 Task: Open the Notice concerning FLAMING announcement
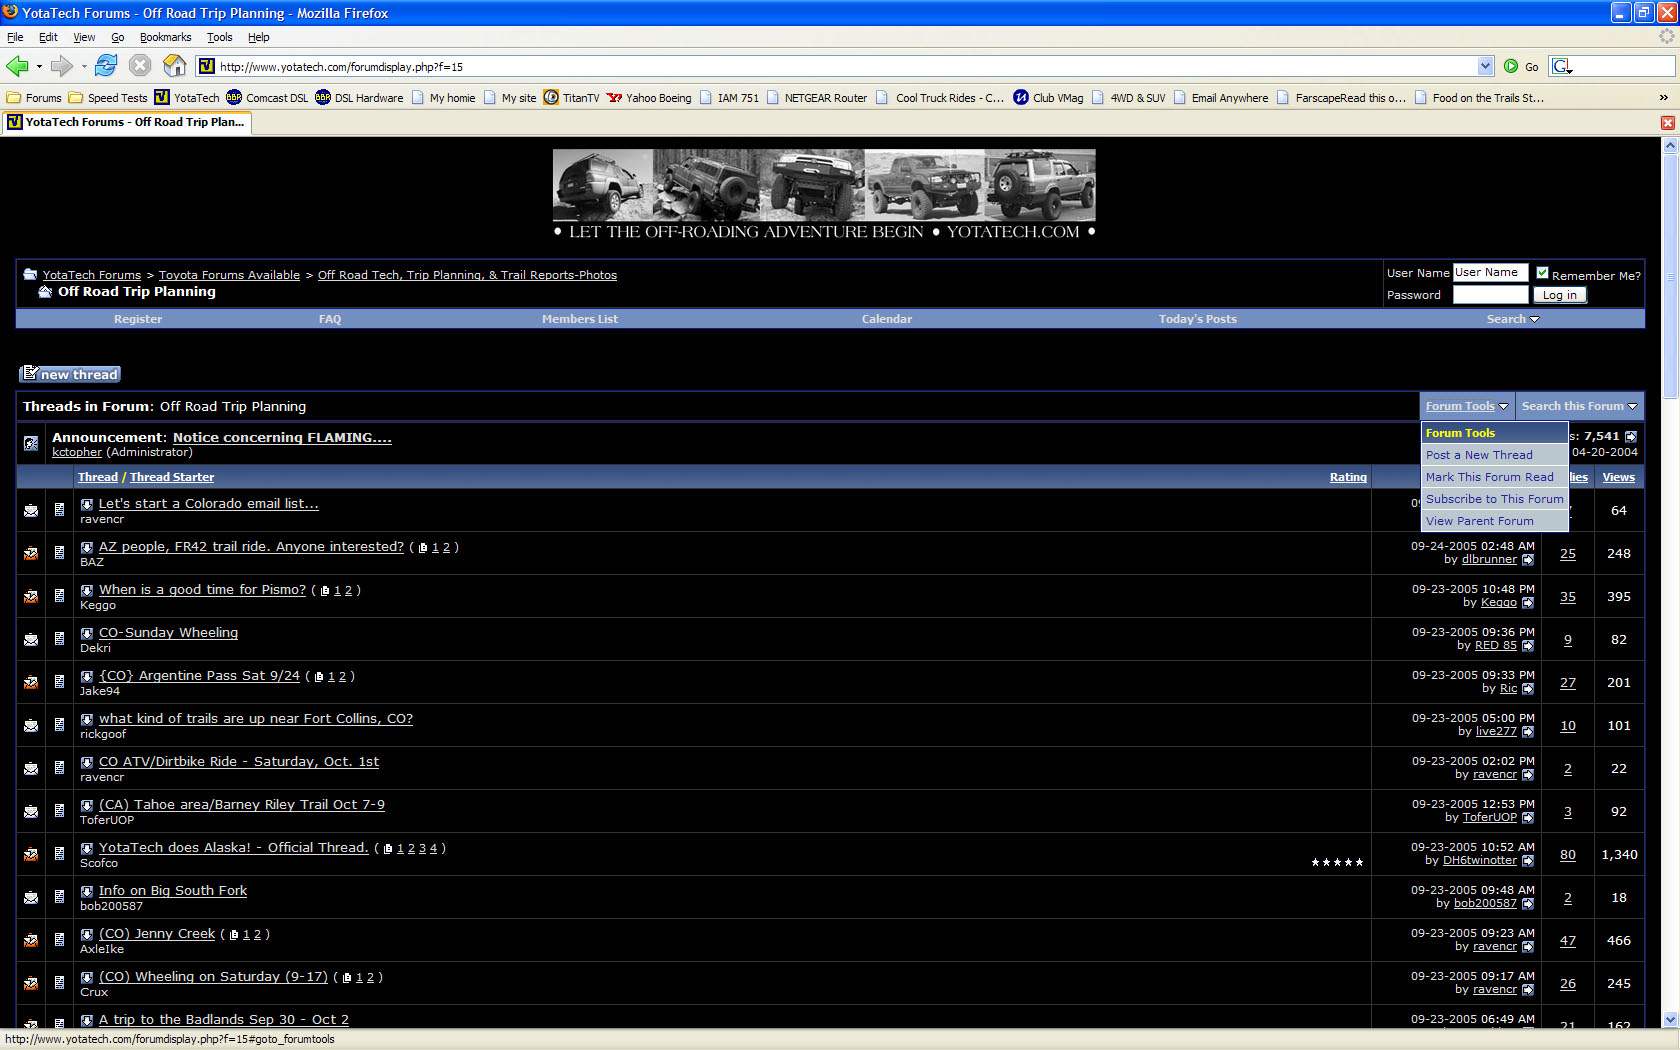282,437
